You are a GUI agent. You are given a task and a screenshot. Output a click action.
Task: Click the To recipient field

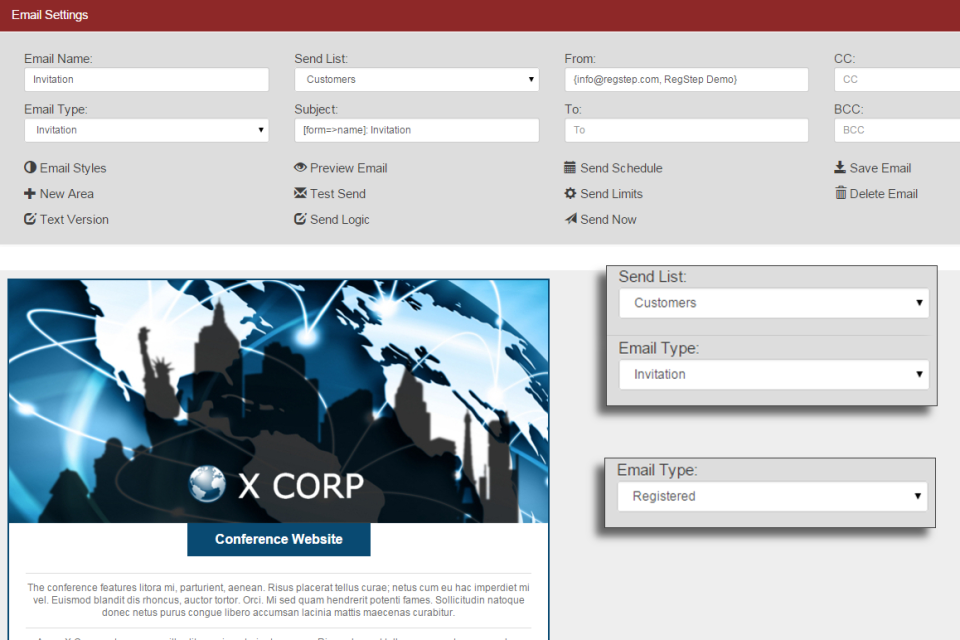(x=686, y=130)
